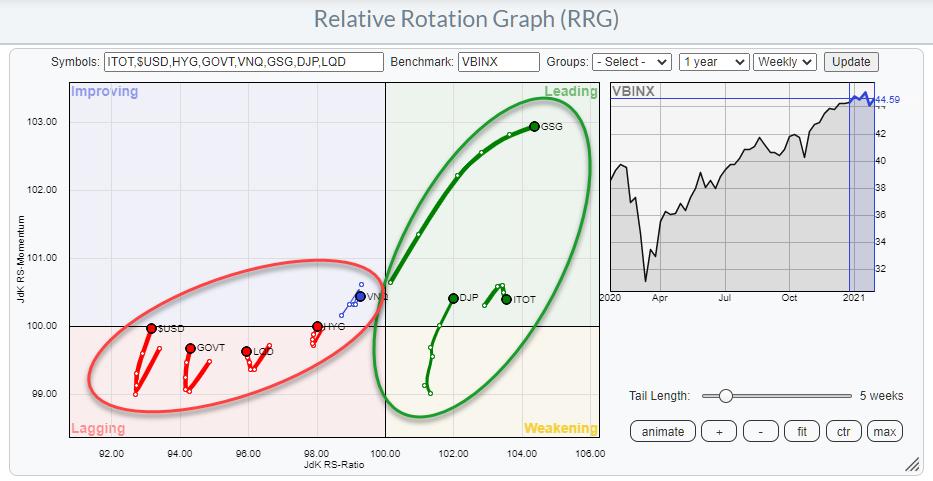
Task: Zoom out with the - button
Action: 760,431
